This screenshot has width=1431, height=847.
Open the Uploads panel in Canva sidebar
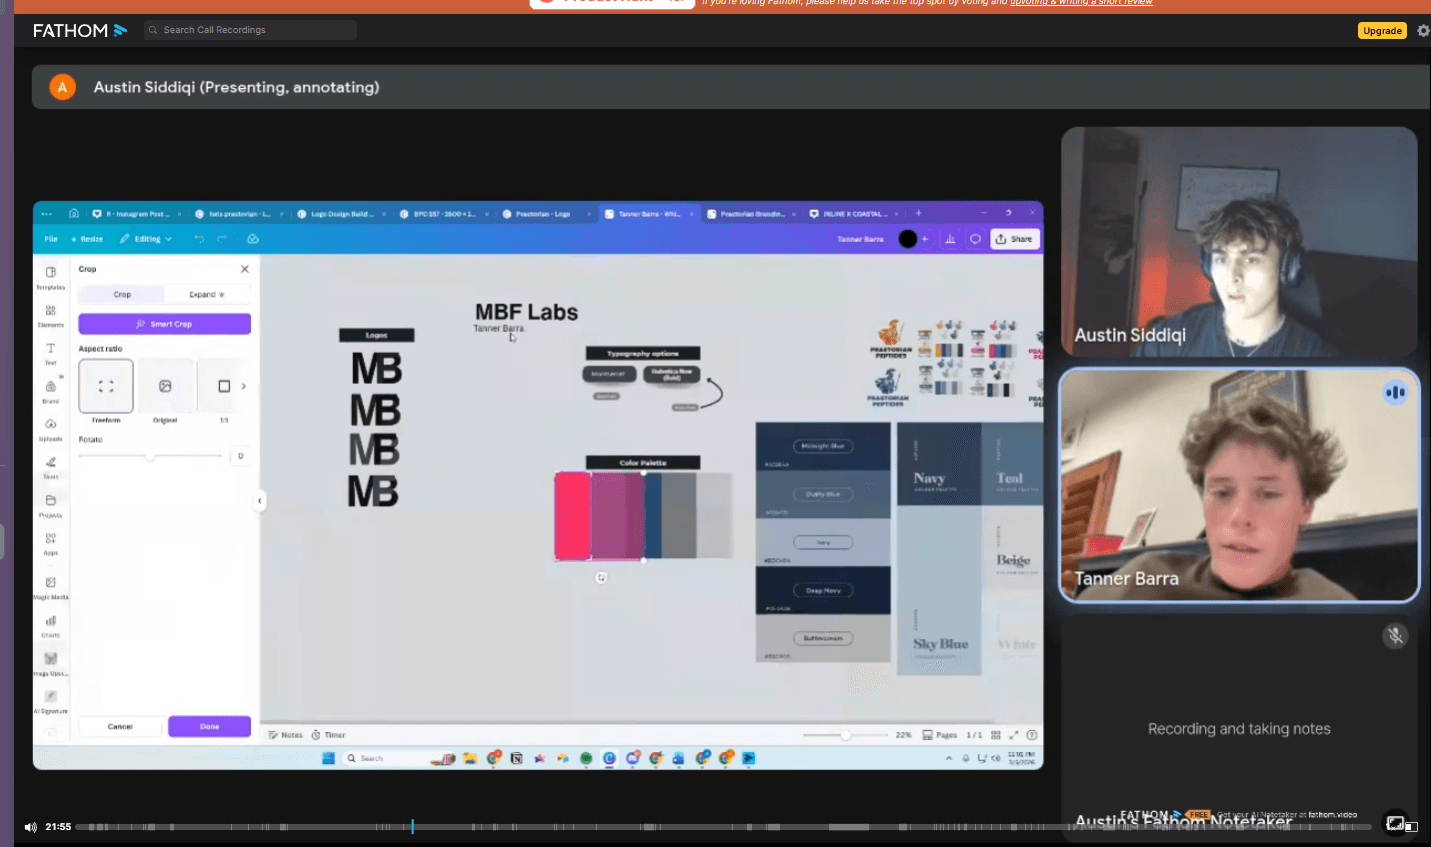pos(51,429)
